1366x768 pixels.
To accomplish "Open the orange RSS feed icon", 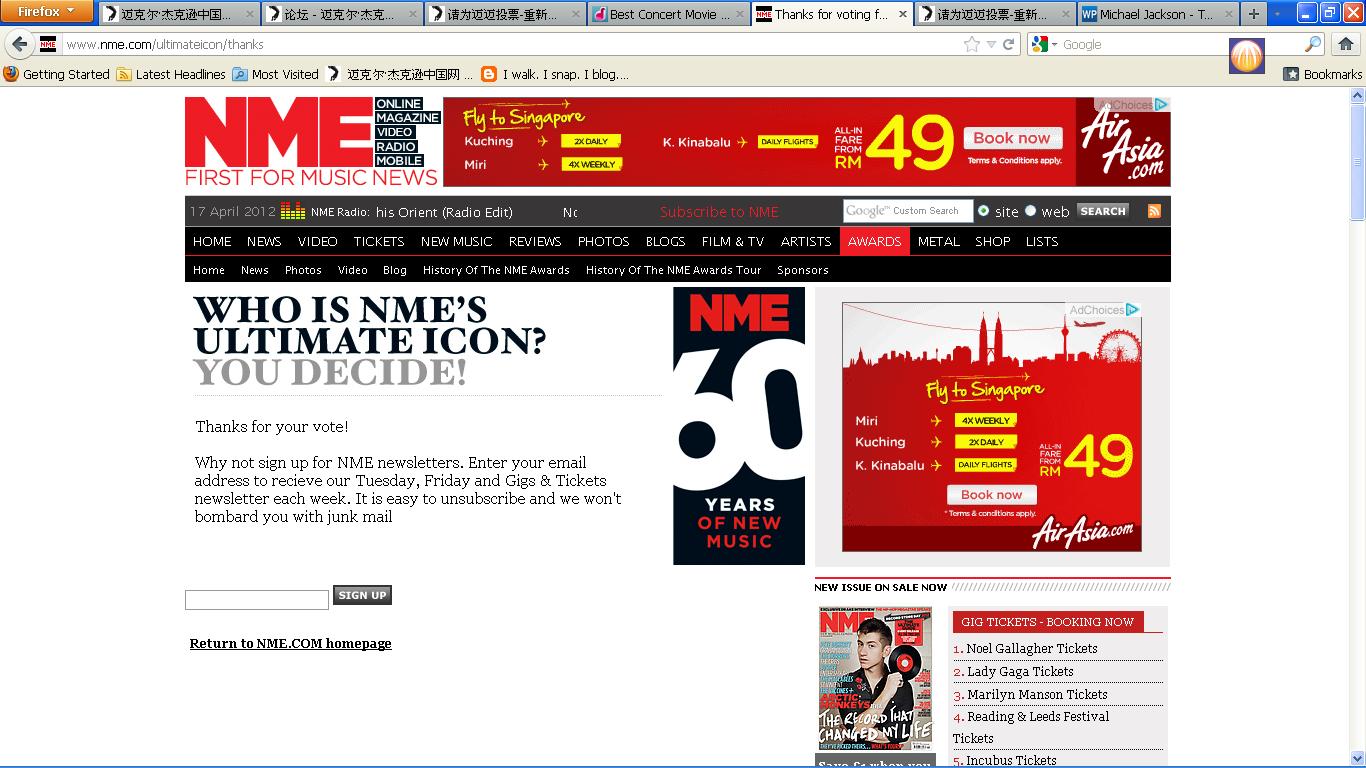I will pos(1154,211).
